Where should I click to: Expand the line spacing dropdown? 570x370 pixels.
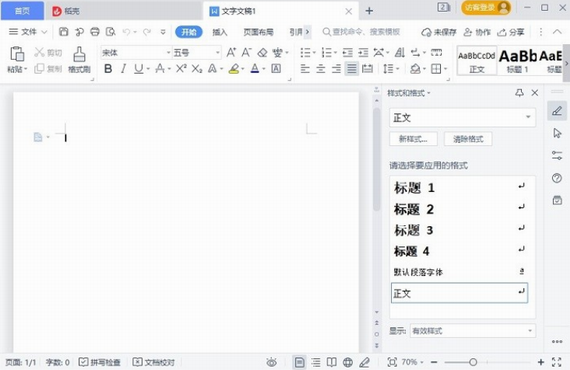[398, 68]
